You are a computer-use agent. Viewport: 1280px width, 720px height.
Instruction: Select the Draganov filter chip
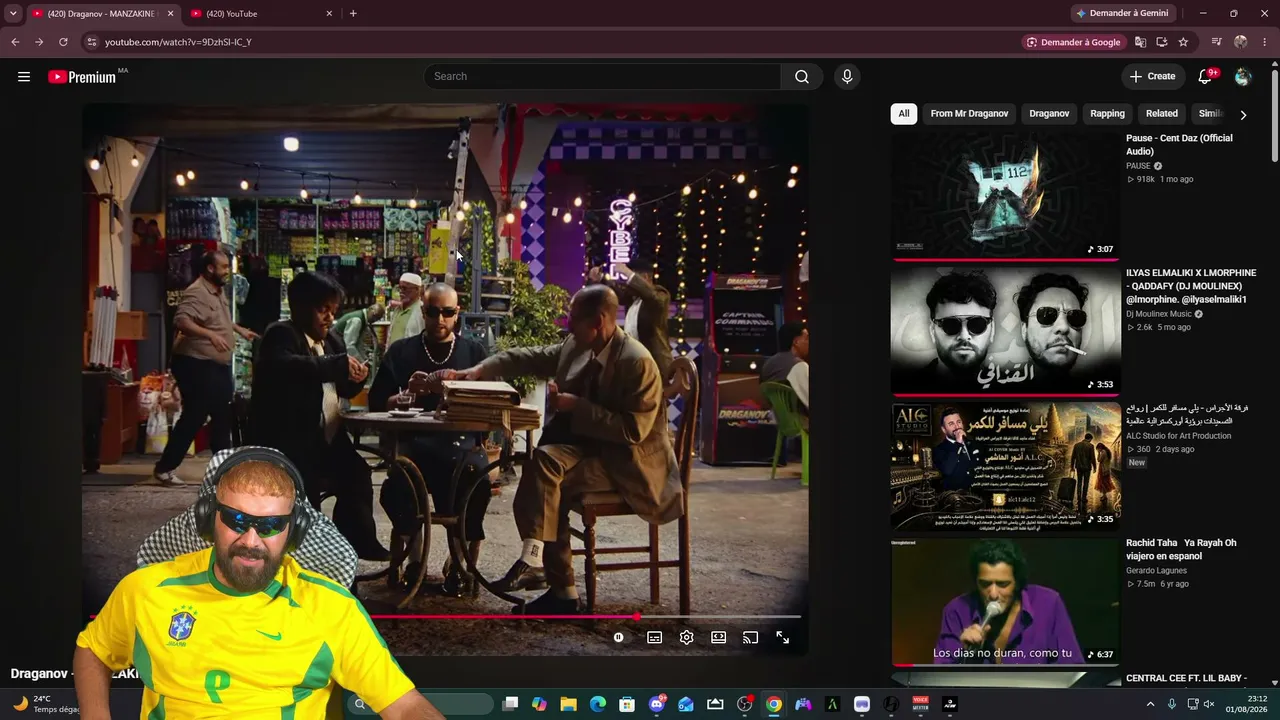coord(1049,114)
